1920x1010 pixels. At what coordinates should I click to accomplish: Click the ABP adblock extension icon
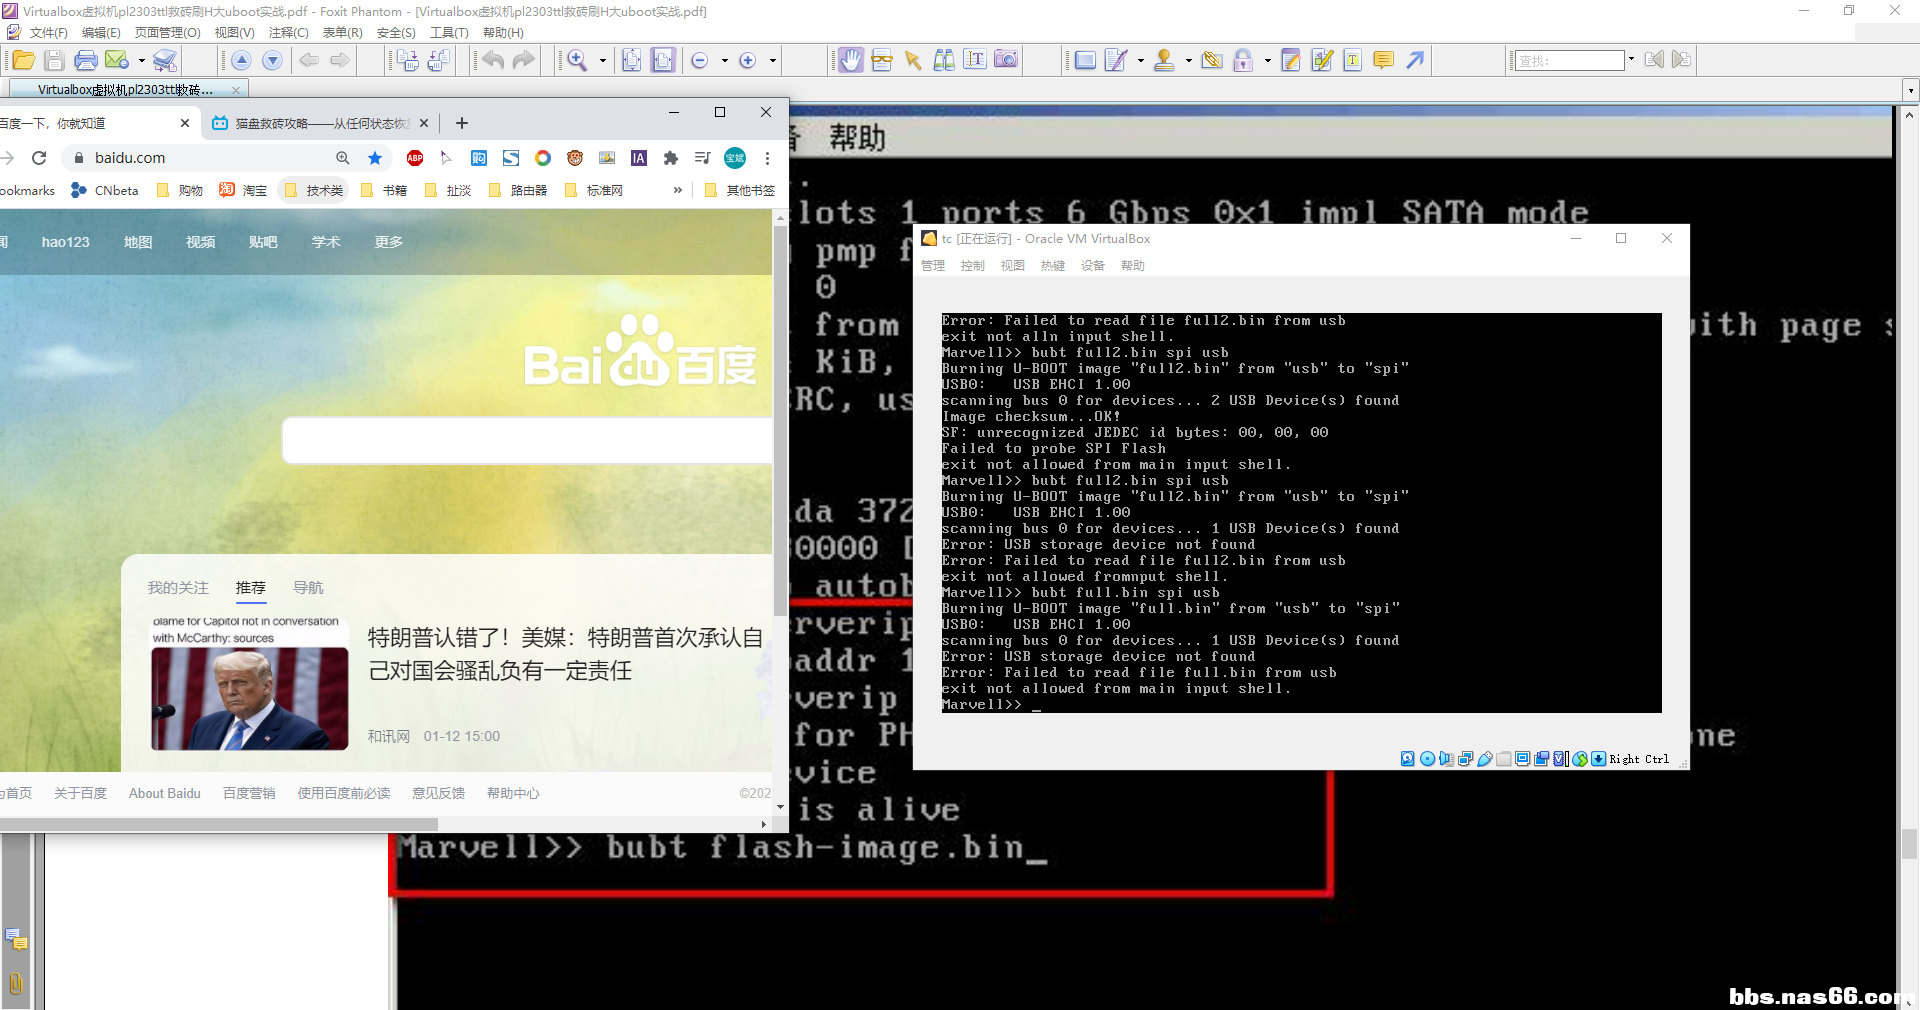pyautogui.click(x=415, y=158)
